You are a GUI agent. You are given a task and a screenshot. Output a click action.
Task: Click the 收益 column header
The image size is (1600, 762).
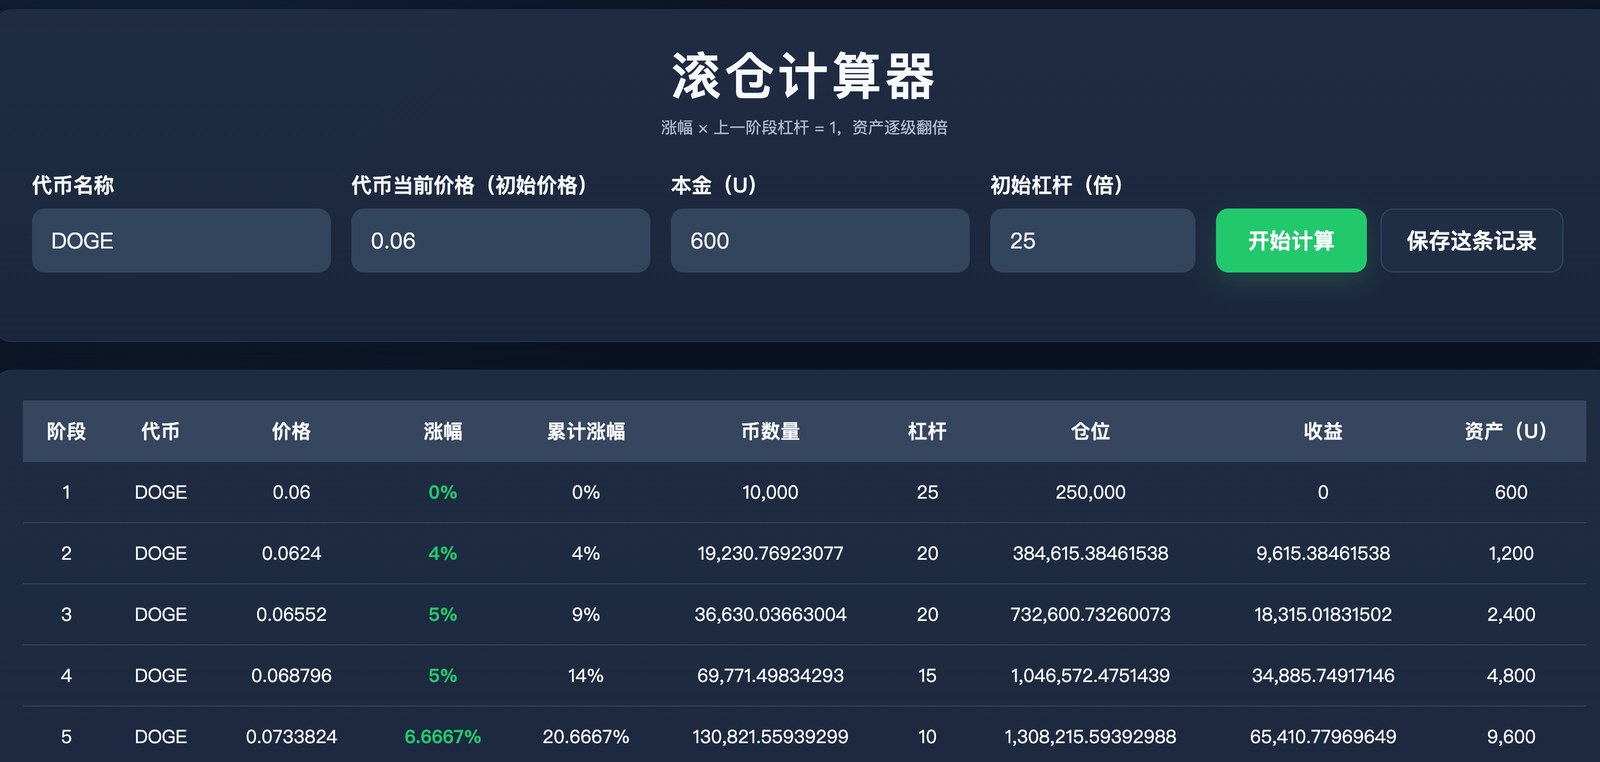coord(1323,431)
